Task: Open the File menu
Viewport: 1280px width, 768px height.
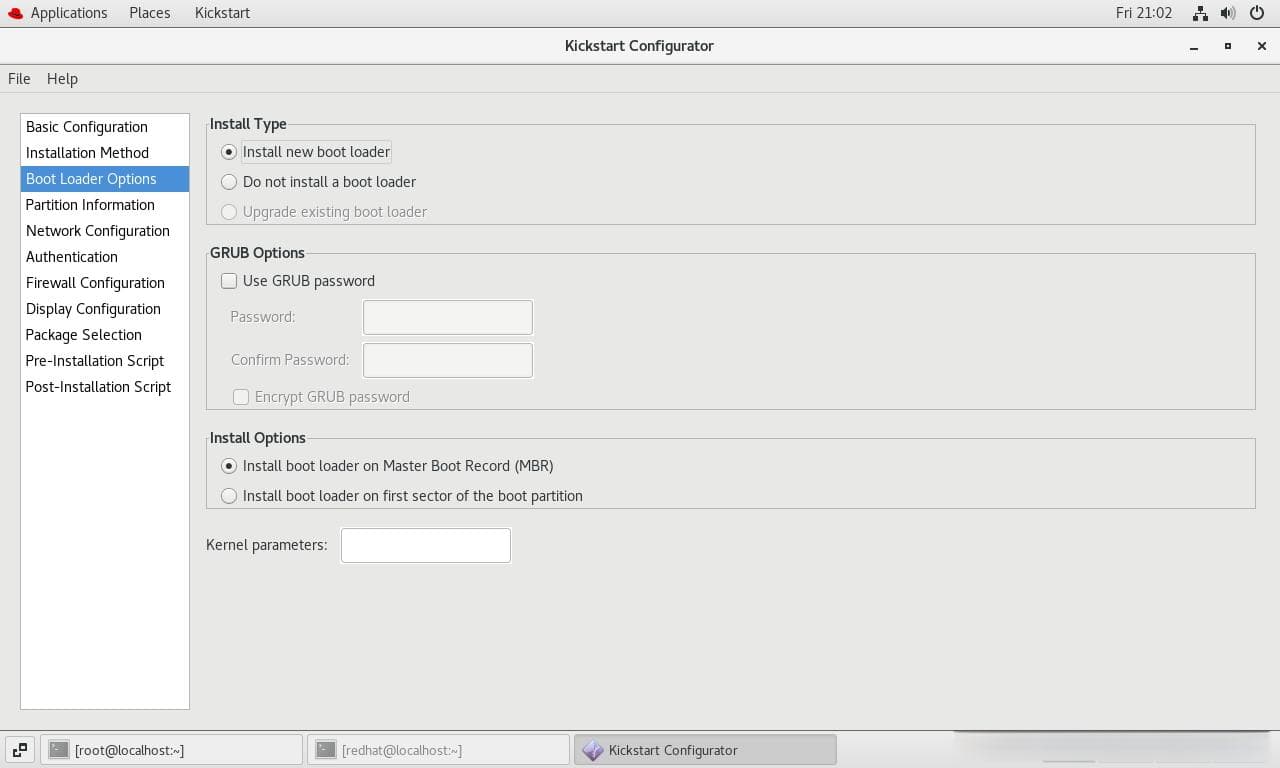Action: point(19,79)
